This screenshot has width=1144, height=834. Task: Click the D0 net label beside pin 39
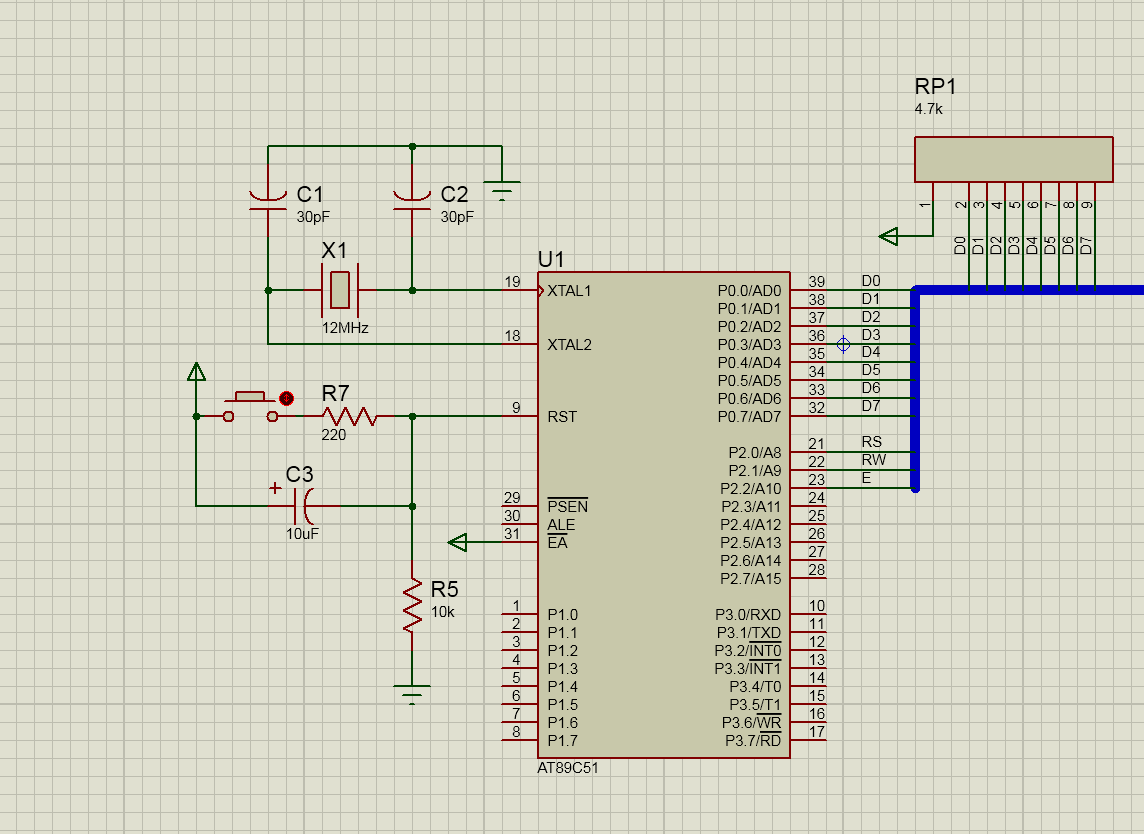coord(870,280)
